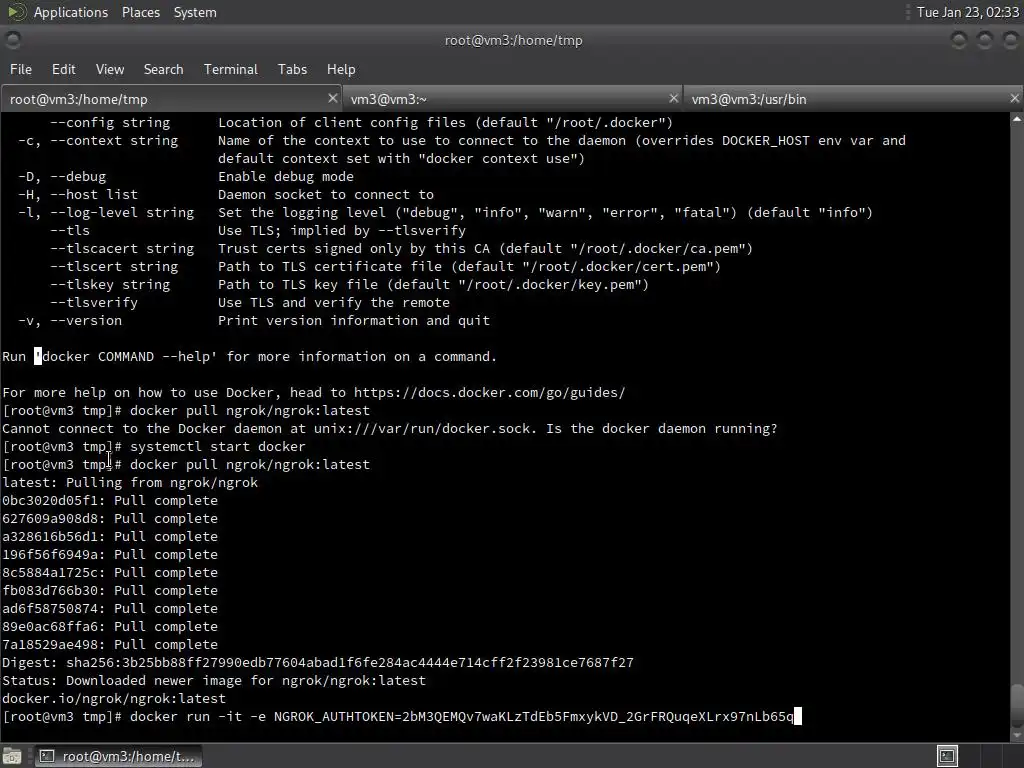Click the Digest sha256 hash line
The height and width of the screenshot is (768, 1024).
(317, 662)
